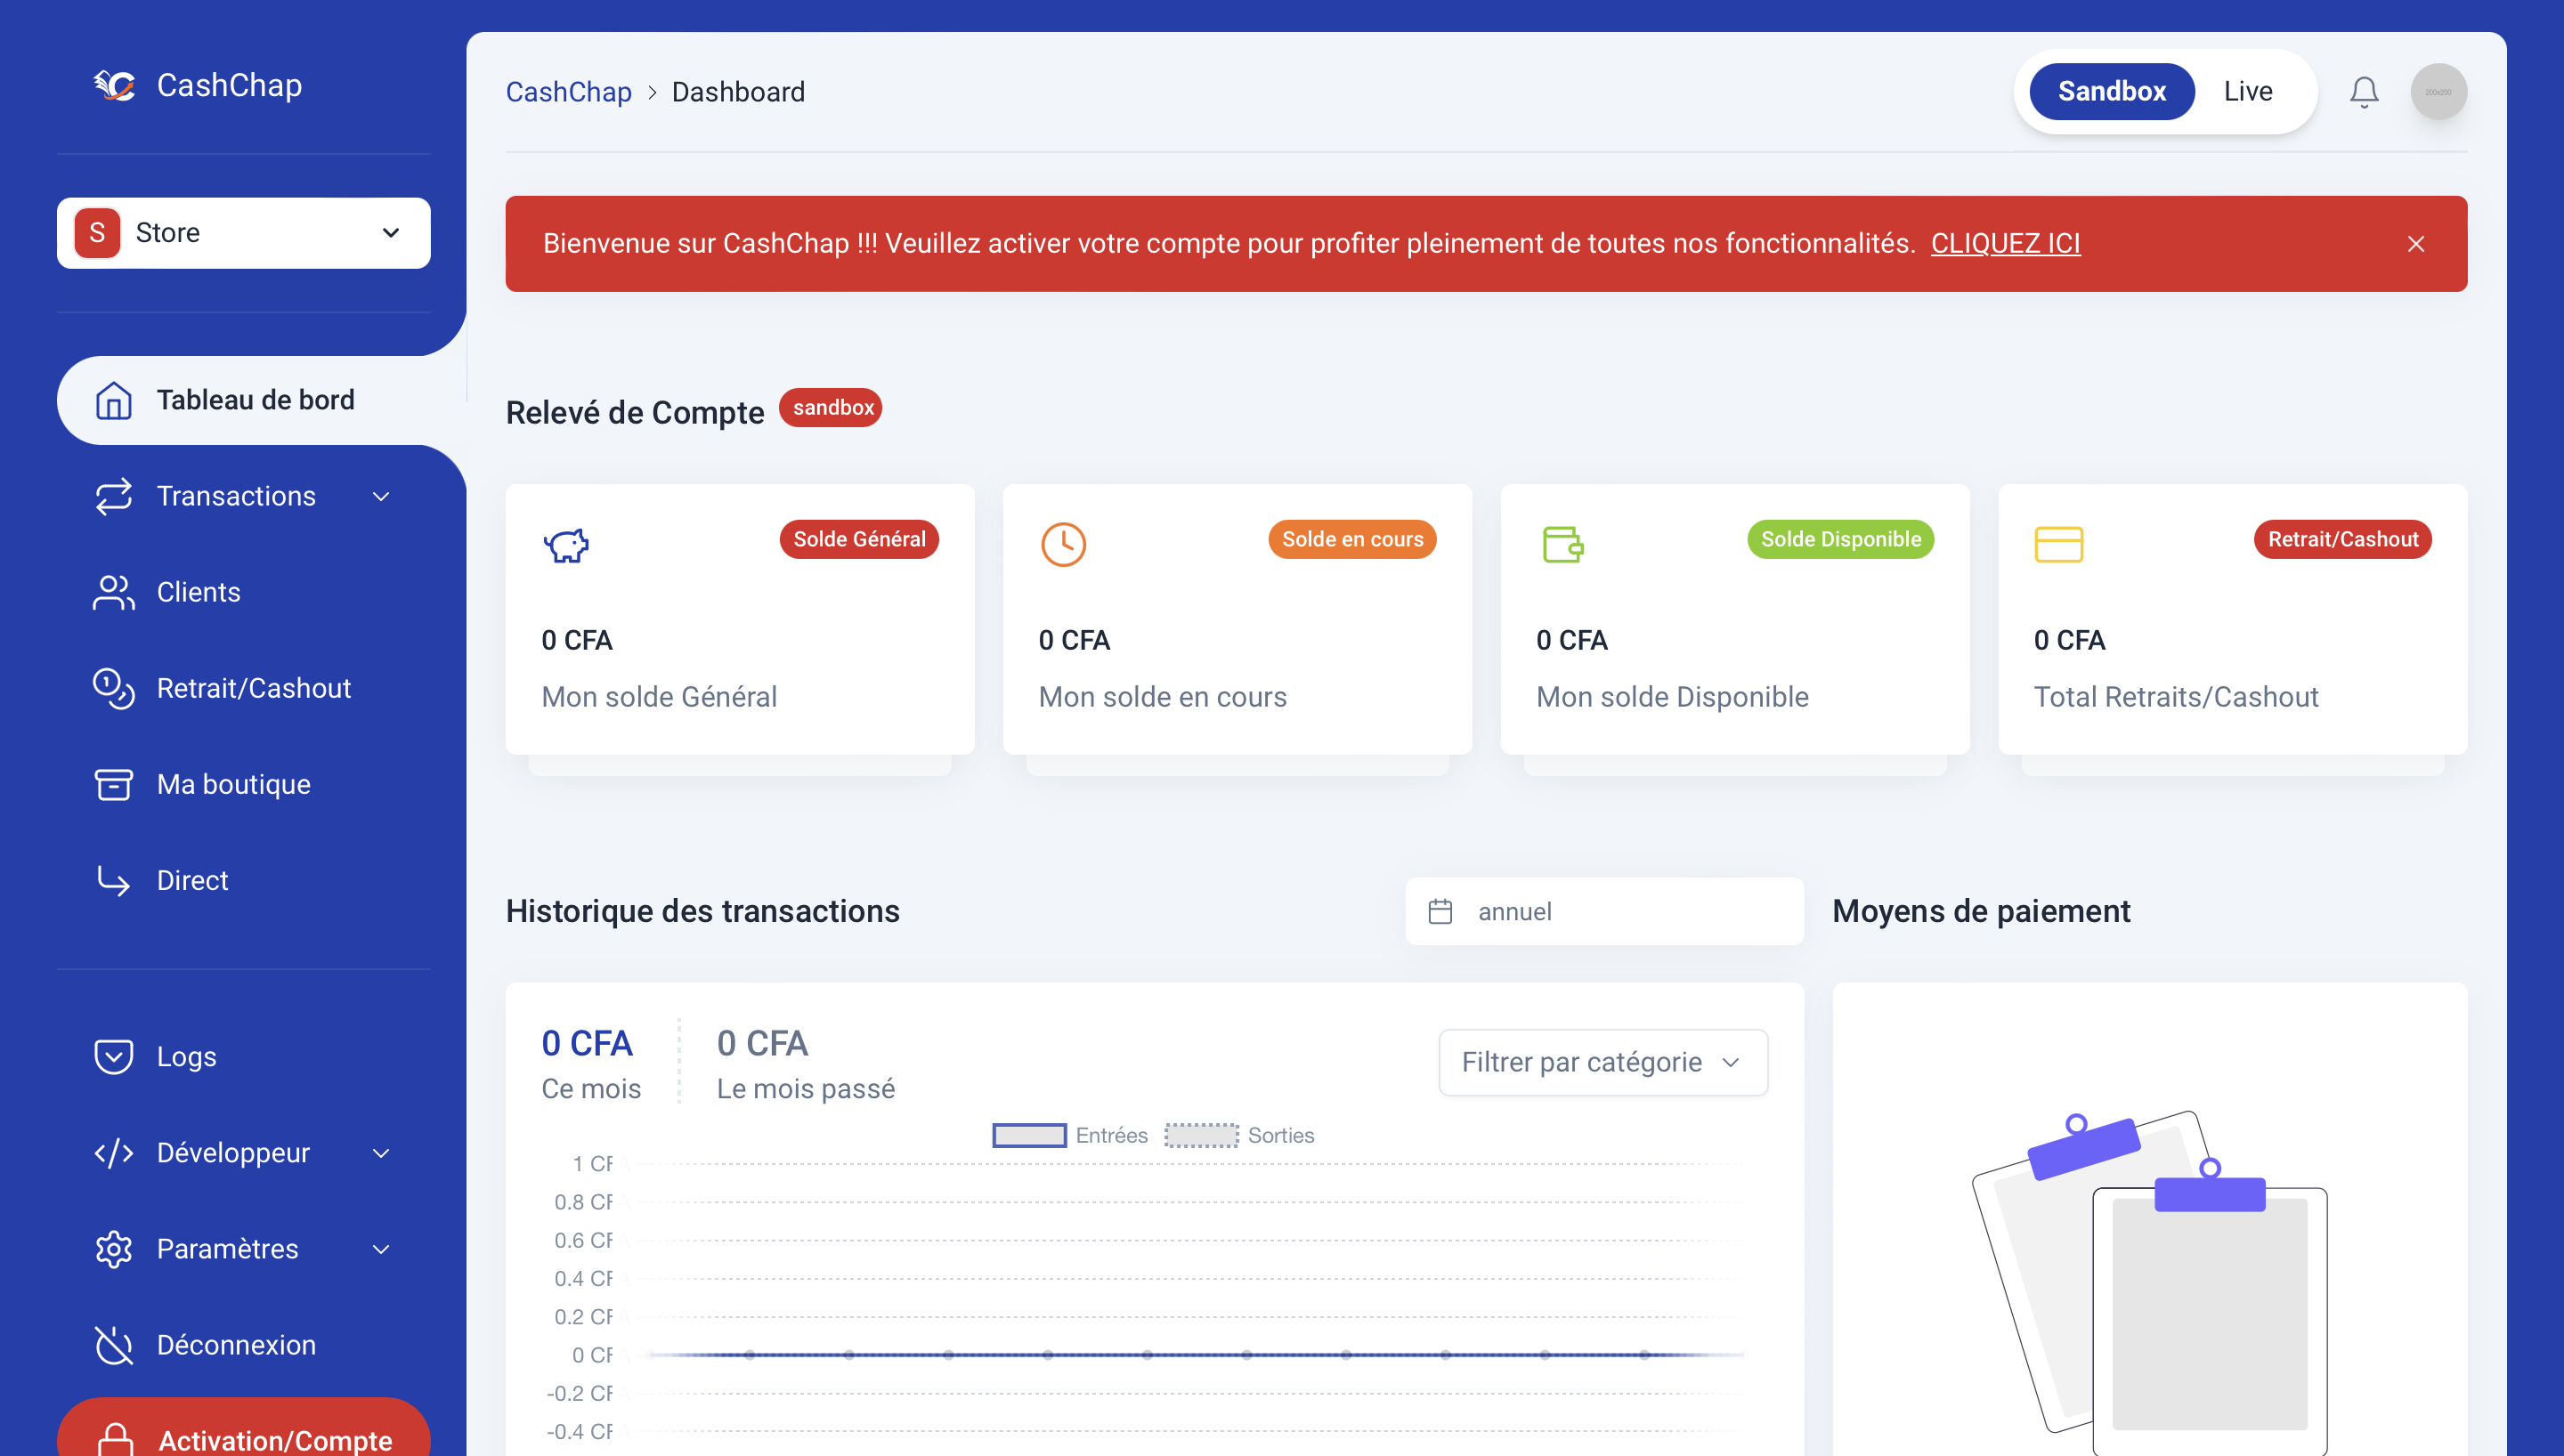Open Ma boutique from the sidebar
The image size is (2564, 1456).
[x=233, y=784]
